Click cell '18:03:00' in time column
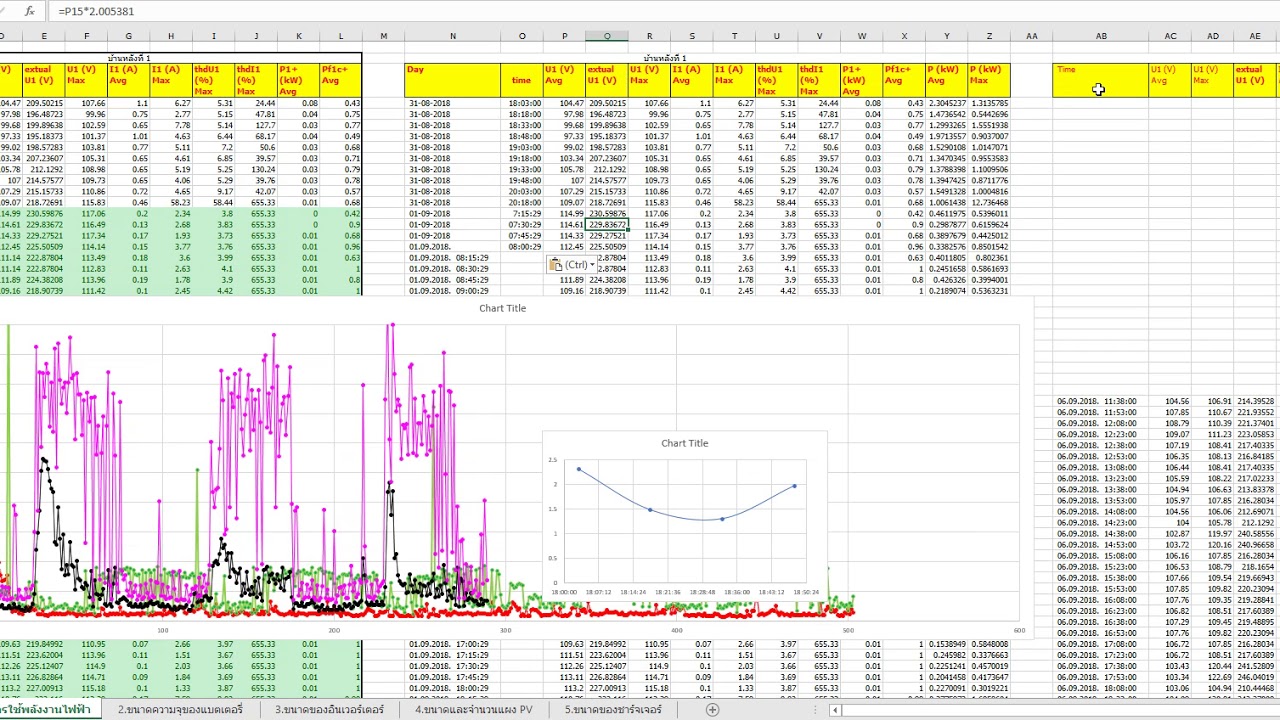The width and height of the screenshot is (1280, 720). (524, 103)
